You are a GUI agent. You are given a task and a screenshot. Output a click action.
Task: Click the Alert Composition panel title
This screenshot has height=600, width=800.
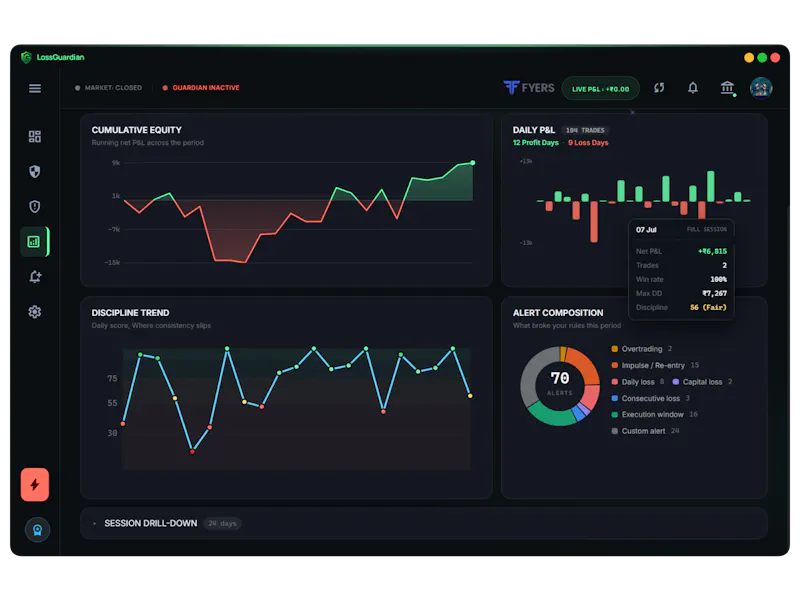point(558,313)
